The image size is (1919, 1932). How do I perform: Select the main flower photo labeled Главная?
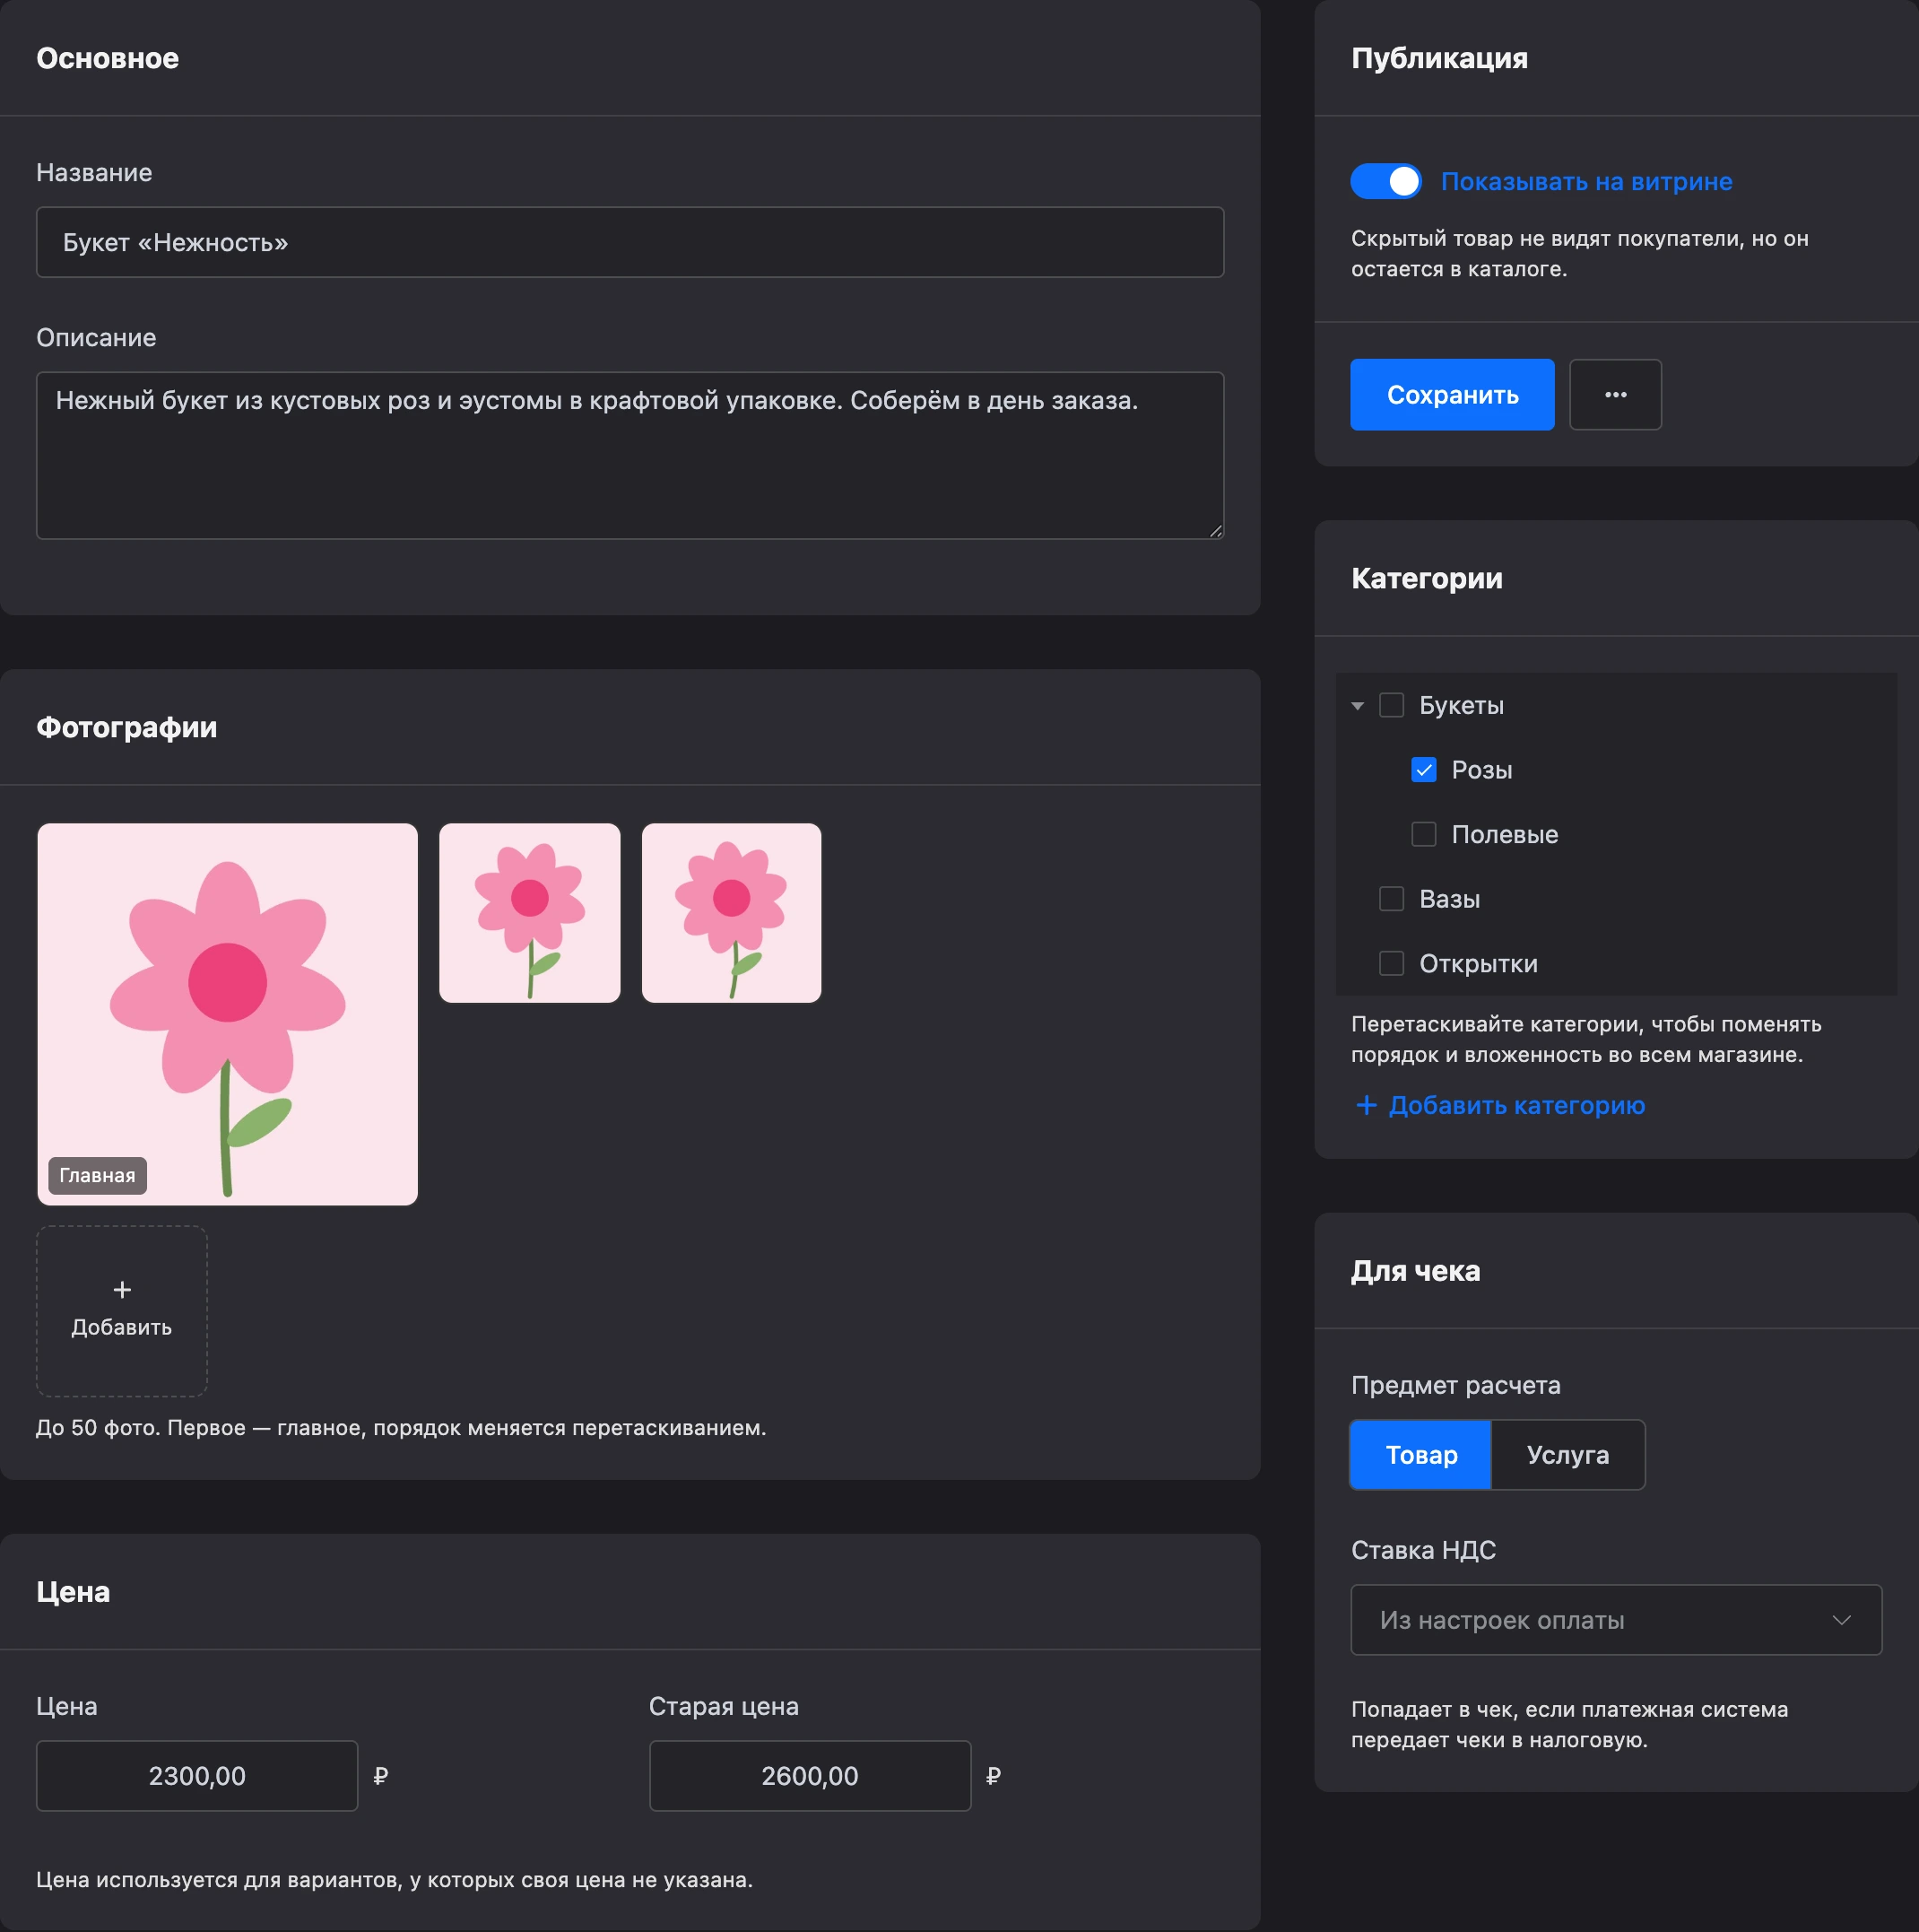[x=228, y=1014]
